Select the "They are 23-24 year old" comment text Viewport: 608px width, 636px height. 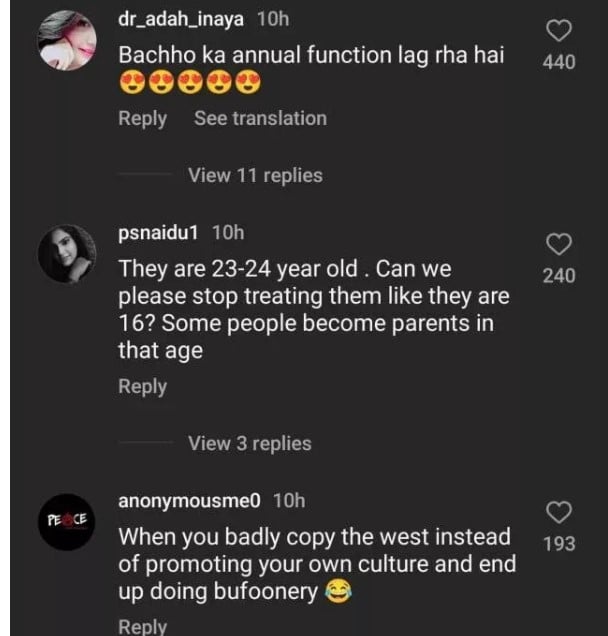click(314, 311)
